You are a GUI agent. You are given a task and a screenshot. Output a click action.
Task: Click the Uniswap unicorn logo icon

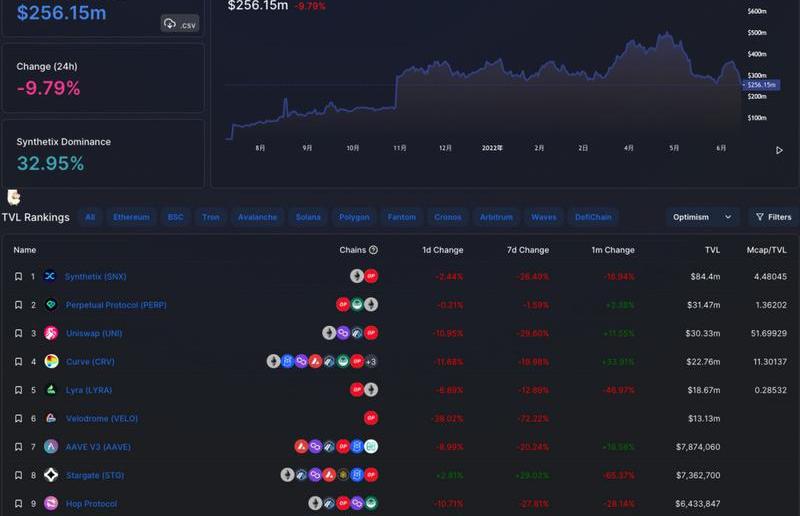point(51,333)
